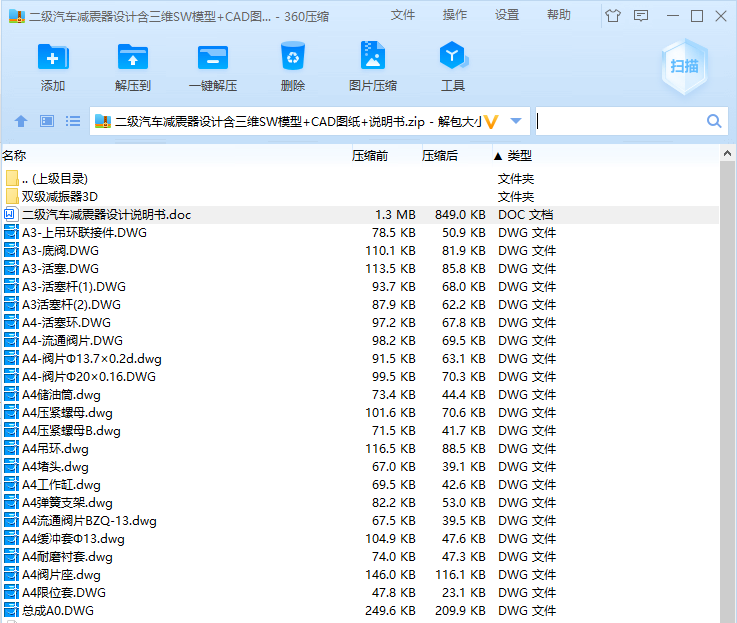This screenshot has width=737, height=623.
Task: Click the doc icon beside 二级汽车减震器设计说明书.doc
Action: tap(11, 215)
